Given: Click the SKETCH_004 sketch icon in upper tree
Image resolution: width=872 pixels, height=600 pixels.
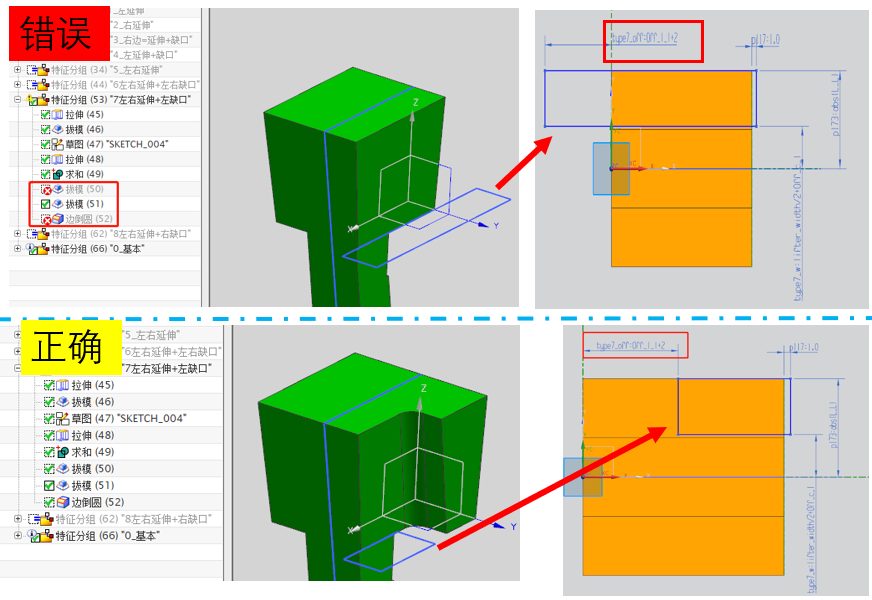Looking at the screenshot, I should coord(57,145).
